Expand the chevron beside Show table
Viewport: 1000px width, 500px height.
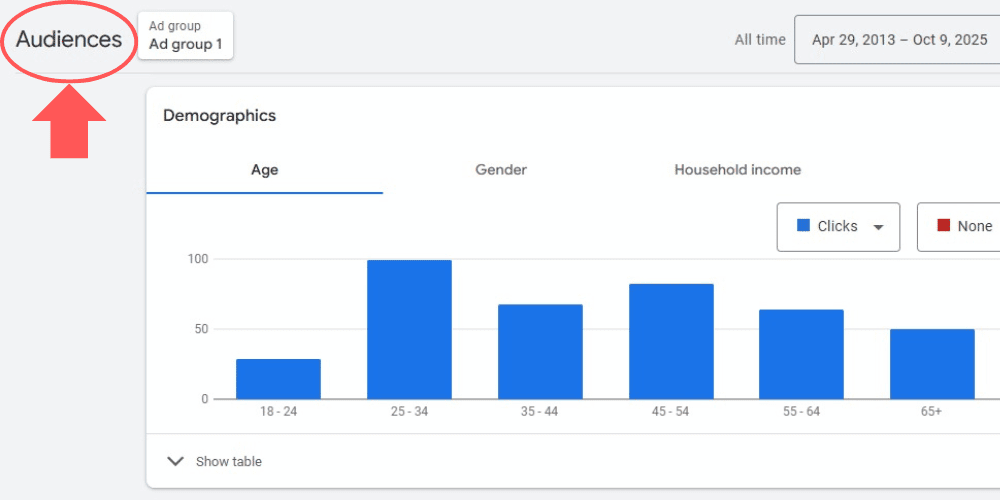click(176, 461)
